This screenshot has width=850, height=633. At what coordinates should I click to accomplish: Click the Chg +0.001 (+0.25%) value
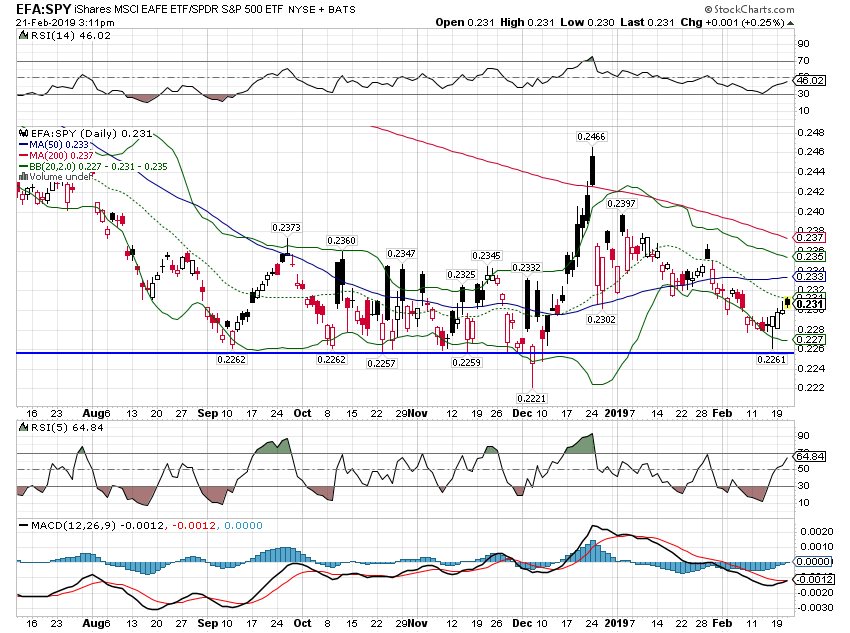(732, 23)
